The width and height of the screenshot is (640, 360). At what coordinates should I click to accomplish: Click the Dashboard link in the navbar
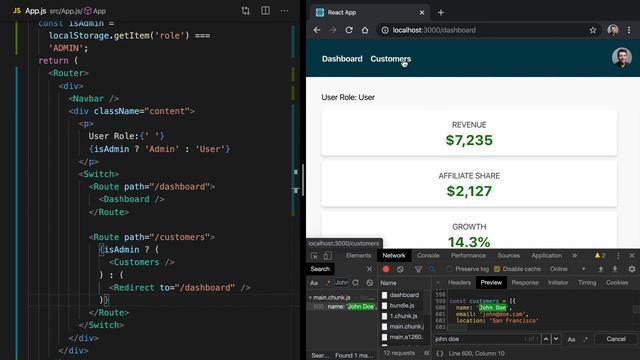[x=342, y=59]
